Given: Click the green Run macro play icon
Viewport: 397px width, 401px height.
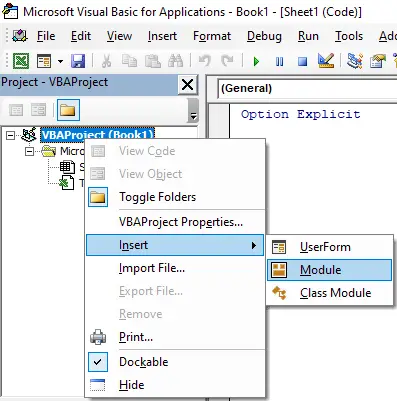Looking at the screenshot, I should (256, 62).
